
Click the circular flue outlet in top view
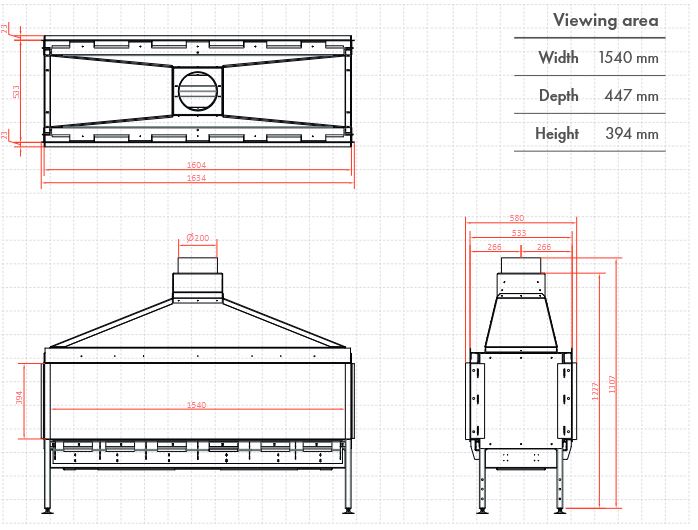[x=196, y=91]
